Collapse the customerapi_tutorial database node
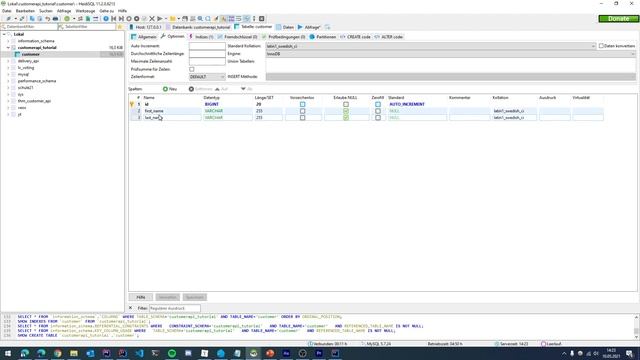This screenshot has width=640, height=360. [x=8, y=48]
